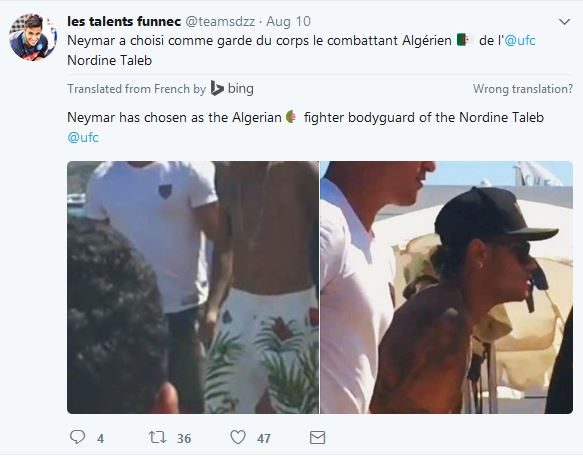Click the retweet count 36
The image size is (583, 458).
184,439
